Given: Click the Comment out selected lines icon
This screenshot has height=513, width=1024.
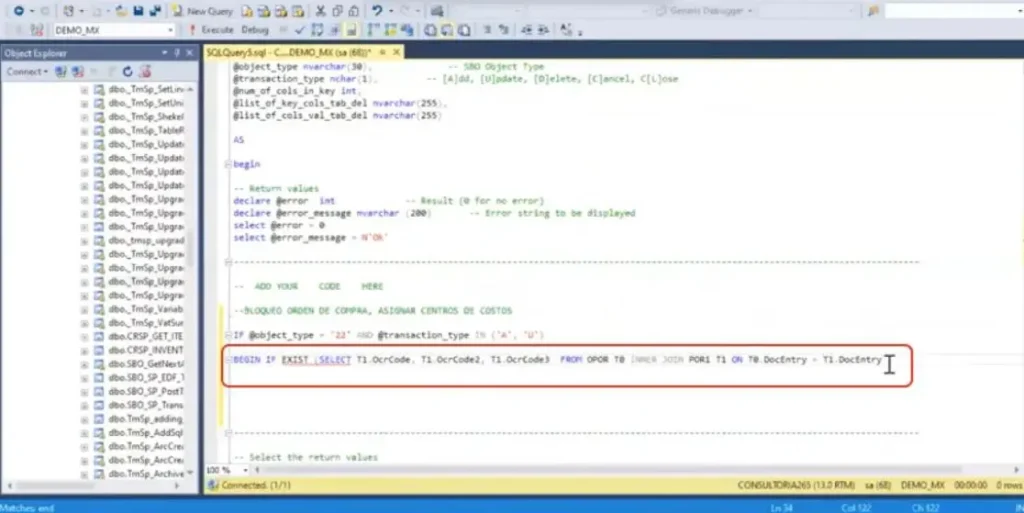Looking at the screenshot, I should coord(487,30).
